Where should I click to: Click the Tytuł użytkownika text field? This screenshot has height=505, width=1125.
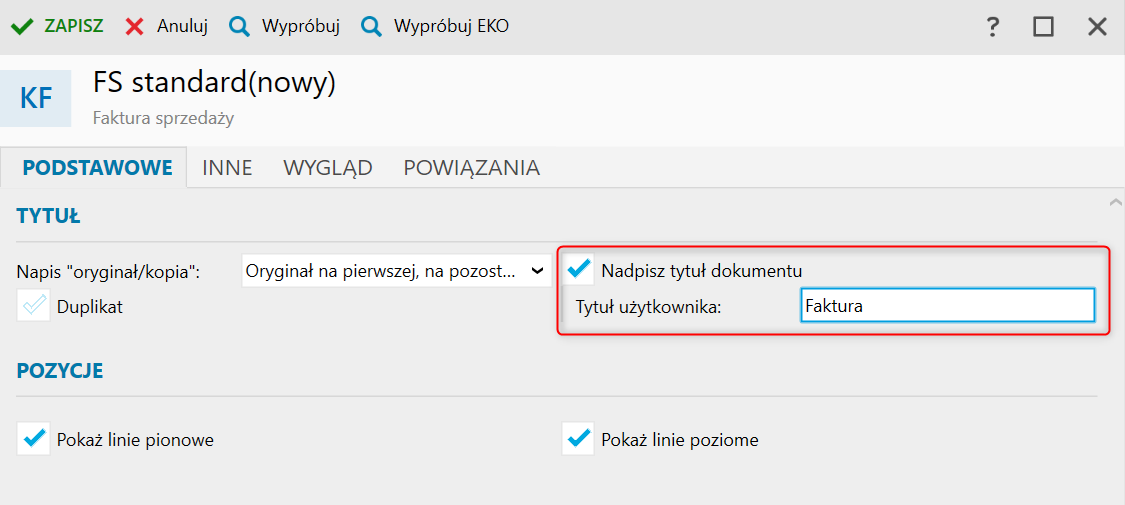point(947,305)
